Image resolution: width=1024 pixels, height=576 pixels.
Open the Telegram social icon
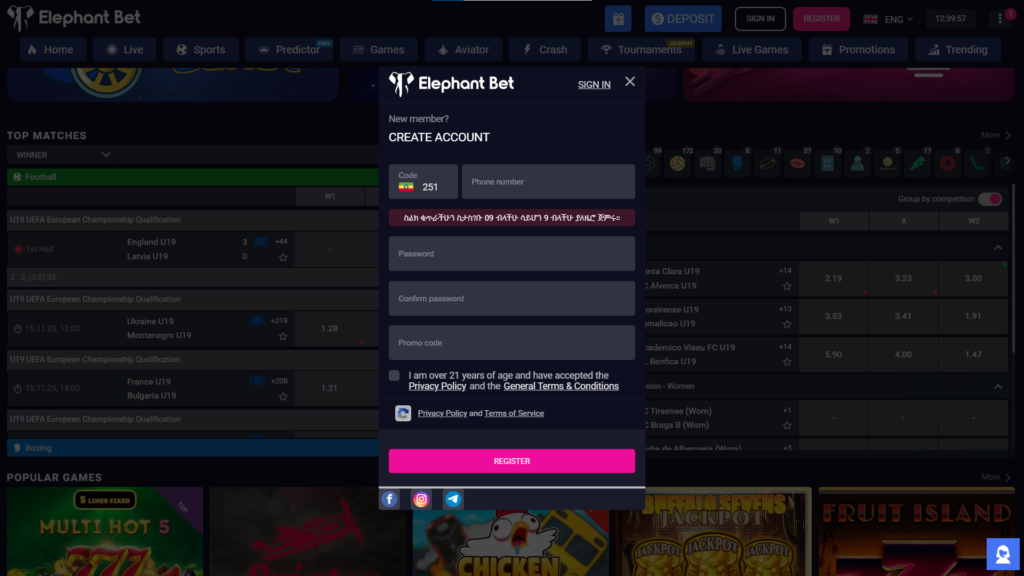[x=453, y=499]
